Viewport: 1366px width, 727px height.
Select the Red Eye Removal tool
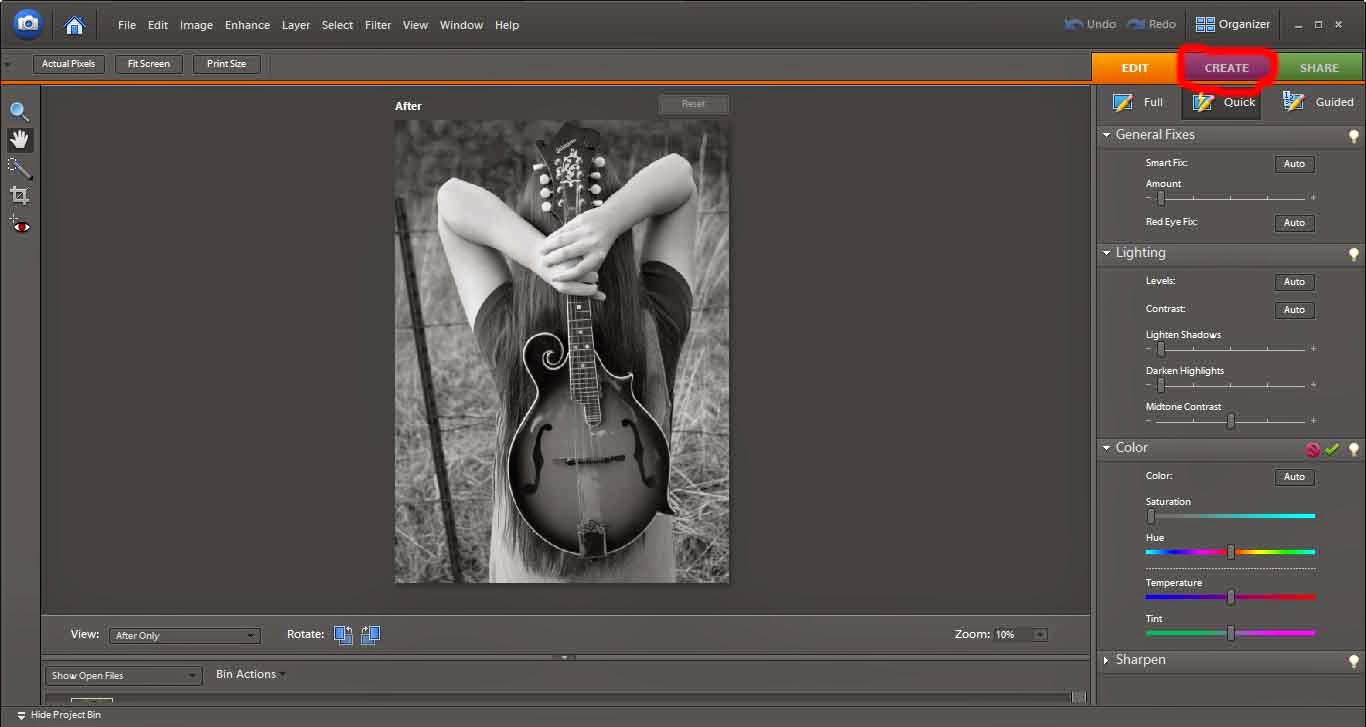[x=19, y=225]
